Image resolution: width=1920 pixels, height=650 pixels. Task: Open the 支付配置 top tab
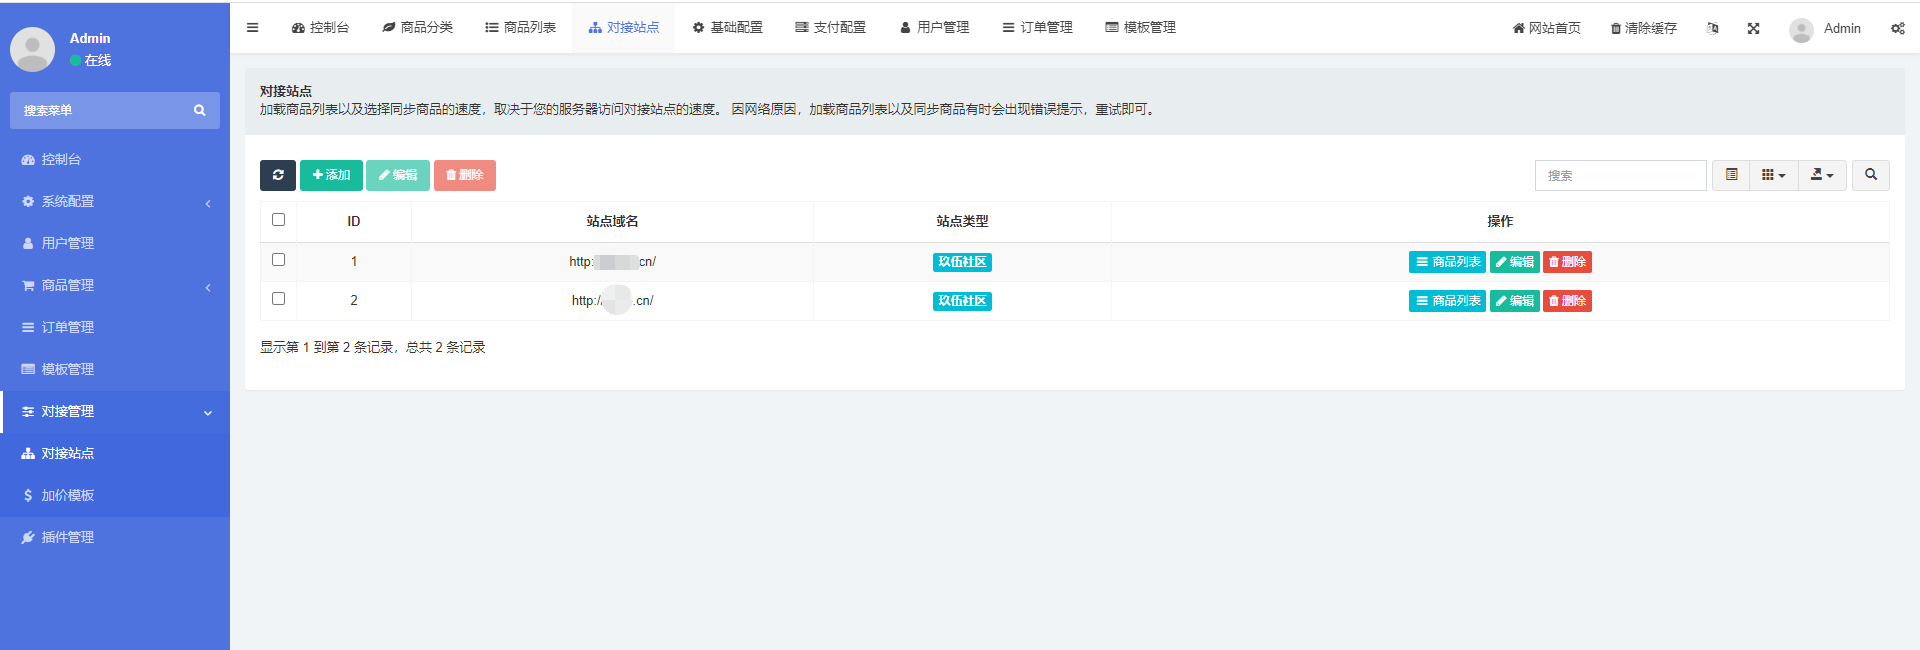tap(830, 28)
